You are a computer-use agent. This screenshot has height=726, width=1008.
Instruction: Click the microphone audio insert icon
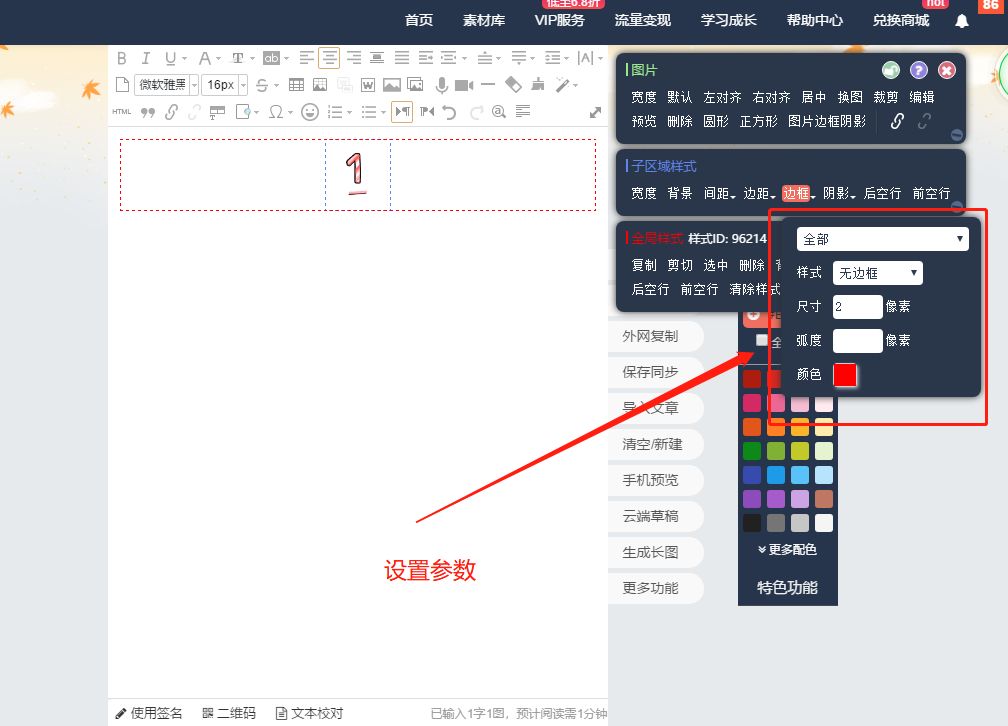tap(441, 85)
